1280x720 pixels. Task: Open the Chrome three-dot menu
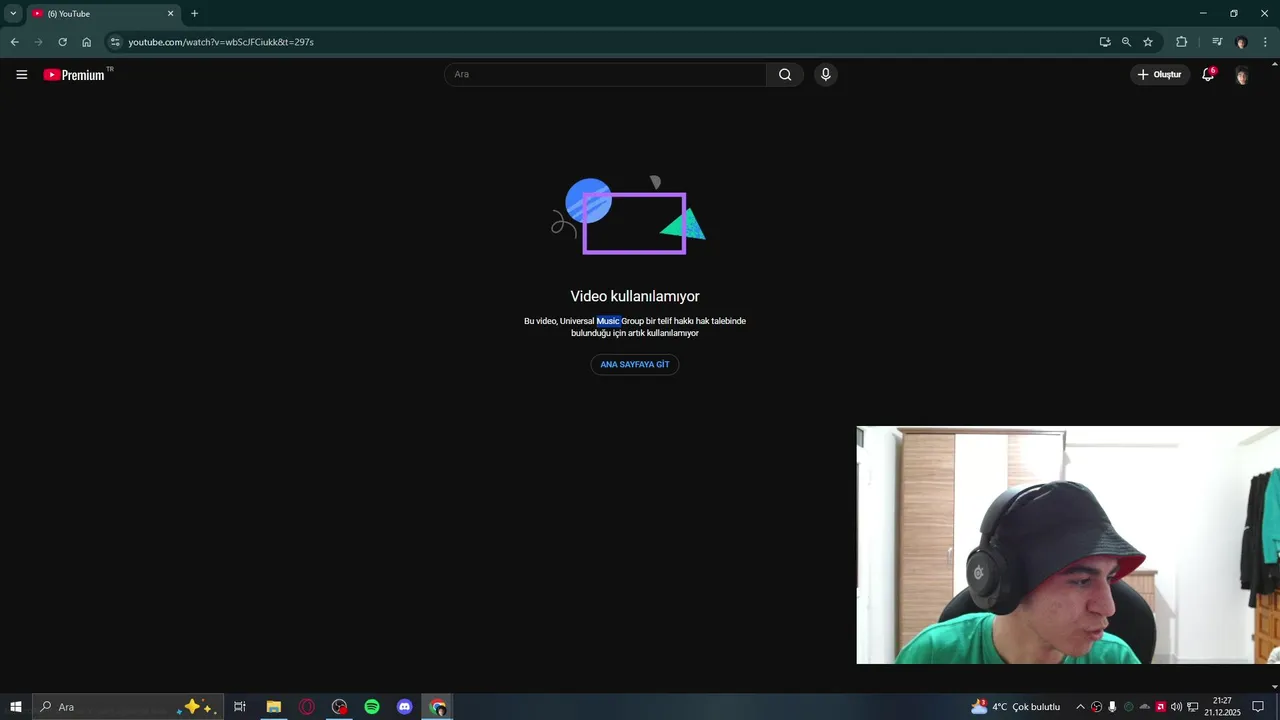(x=1265, y=42)
